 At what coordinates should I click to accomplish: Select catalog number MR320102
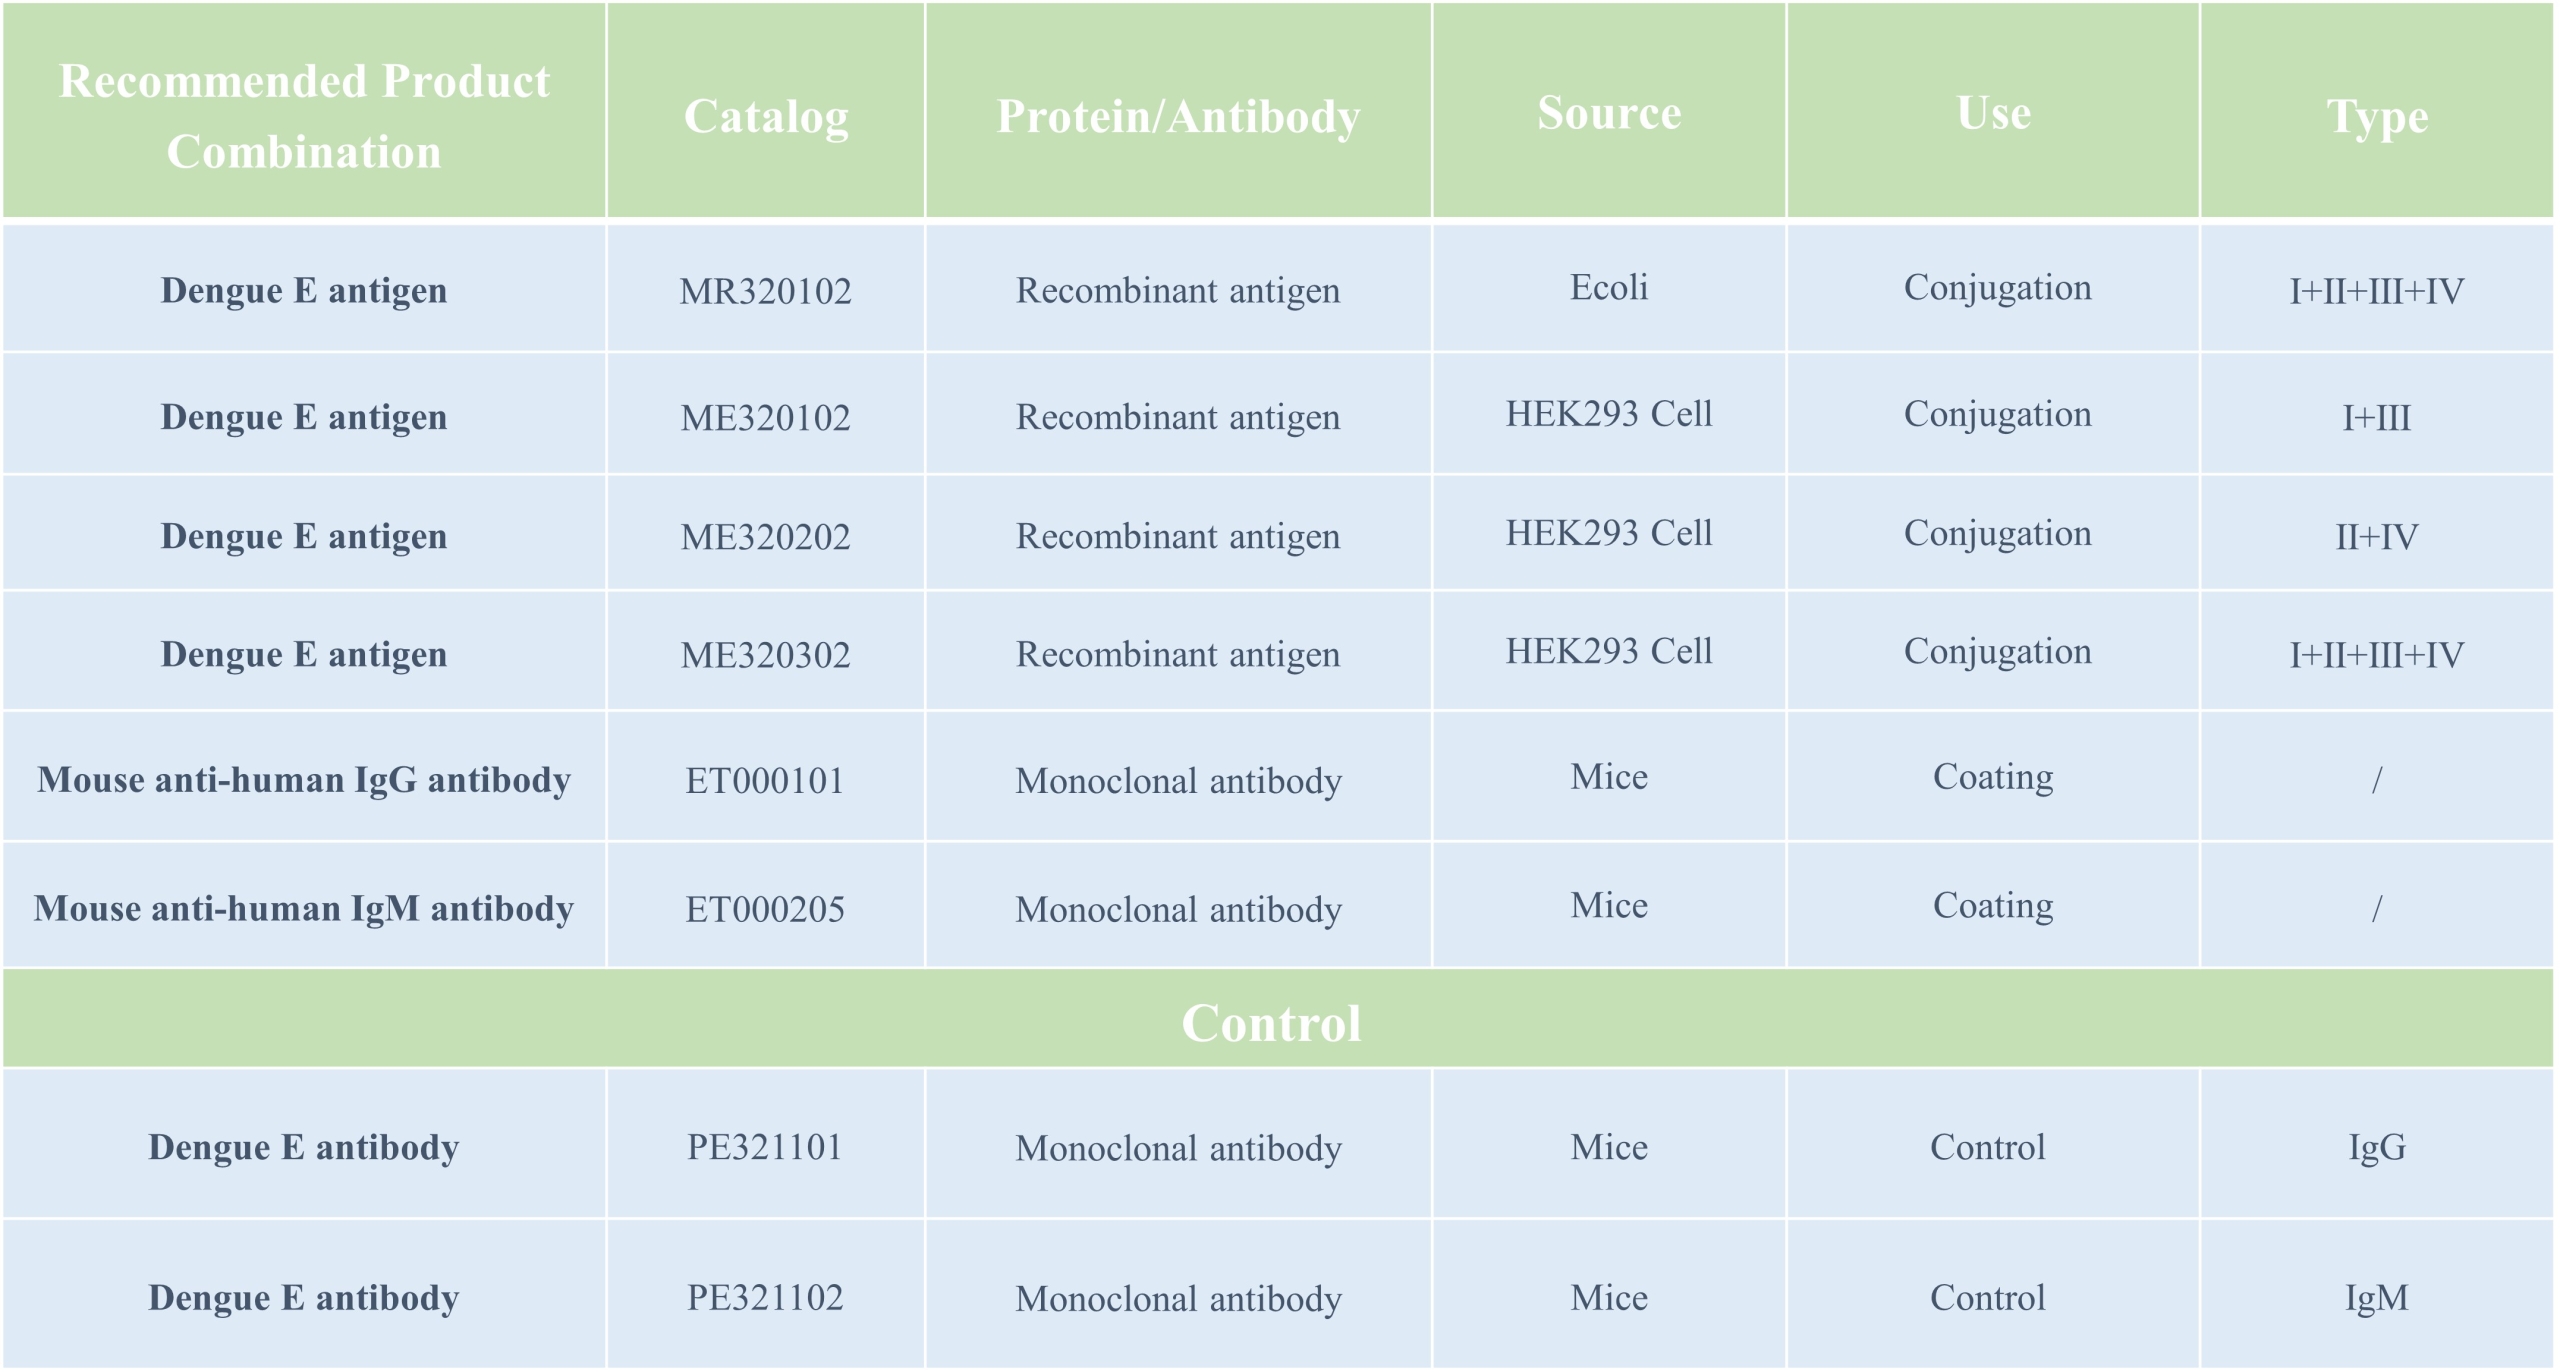pos(765,291)
